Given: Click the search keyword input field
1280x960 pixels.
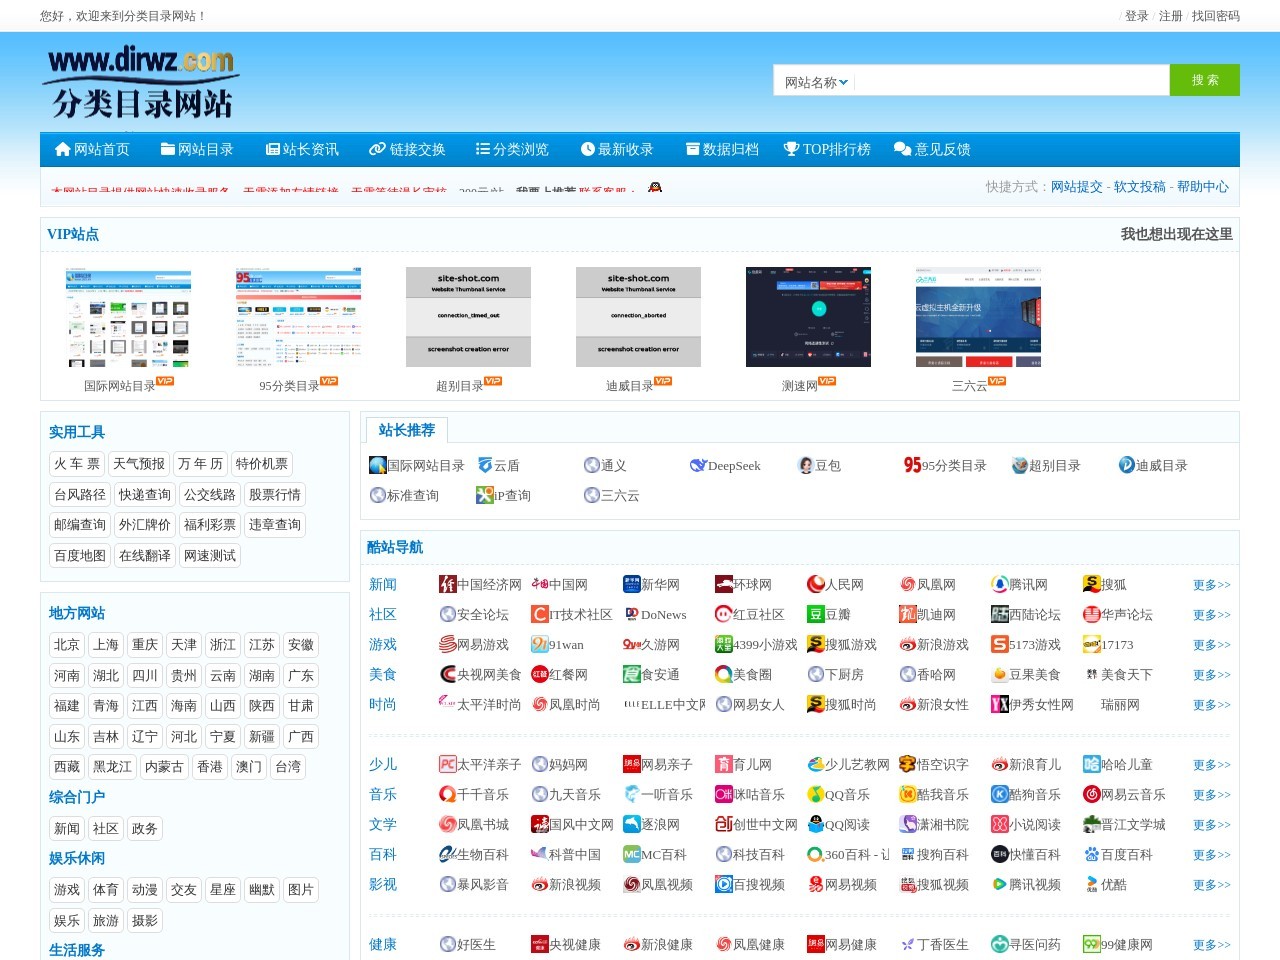Looking at the screenshot, I should 1011,81.
